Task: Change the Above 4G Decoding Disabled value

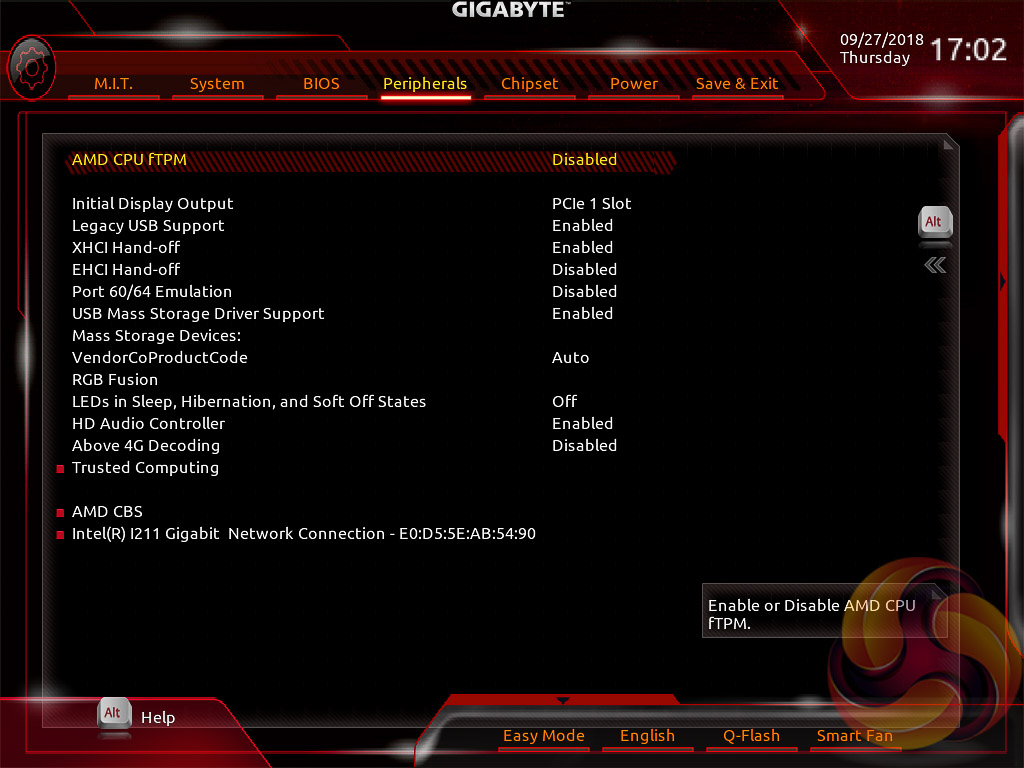Action: coord(584,445)
